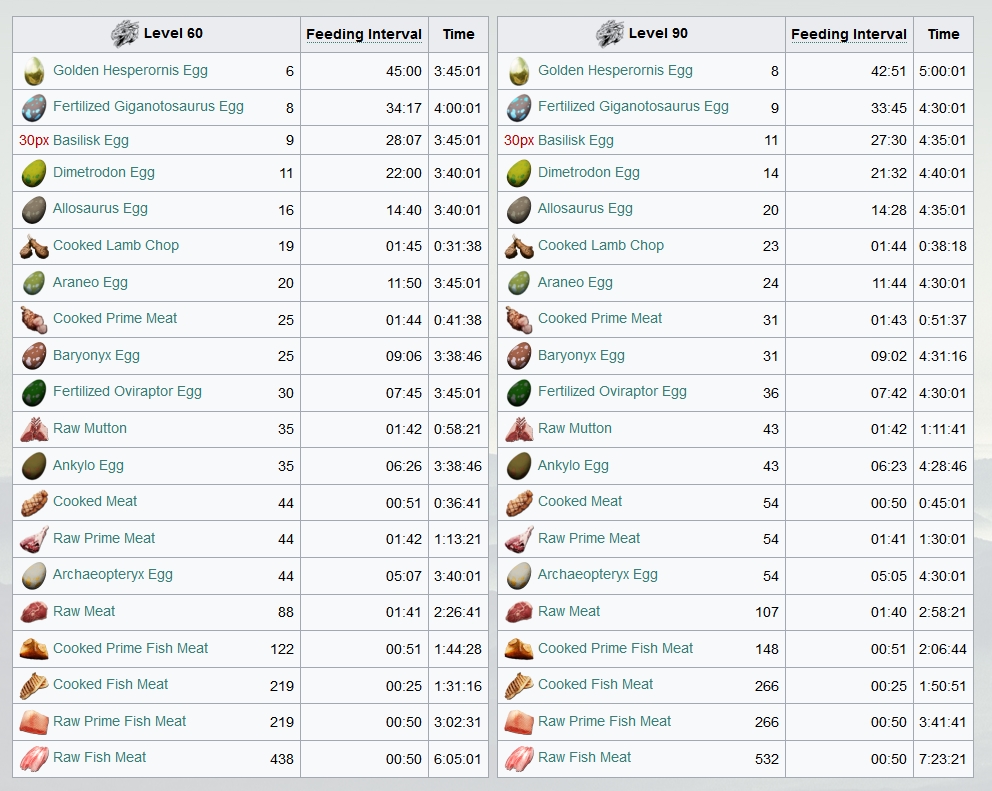Click the creature head icon beside Level 60
992x791 pixels.
tap(125, 34)
